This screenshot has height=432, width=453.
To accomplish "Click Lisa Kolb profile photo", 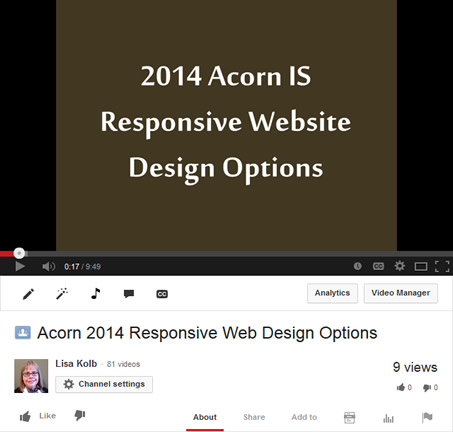I will [31, 376].
